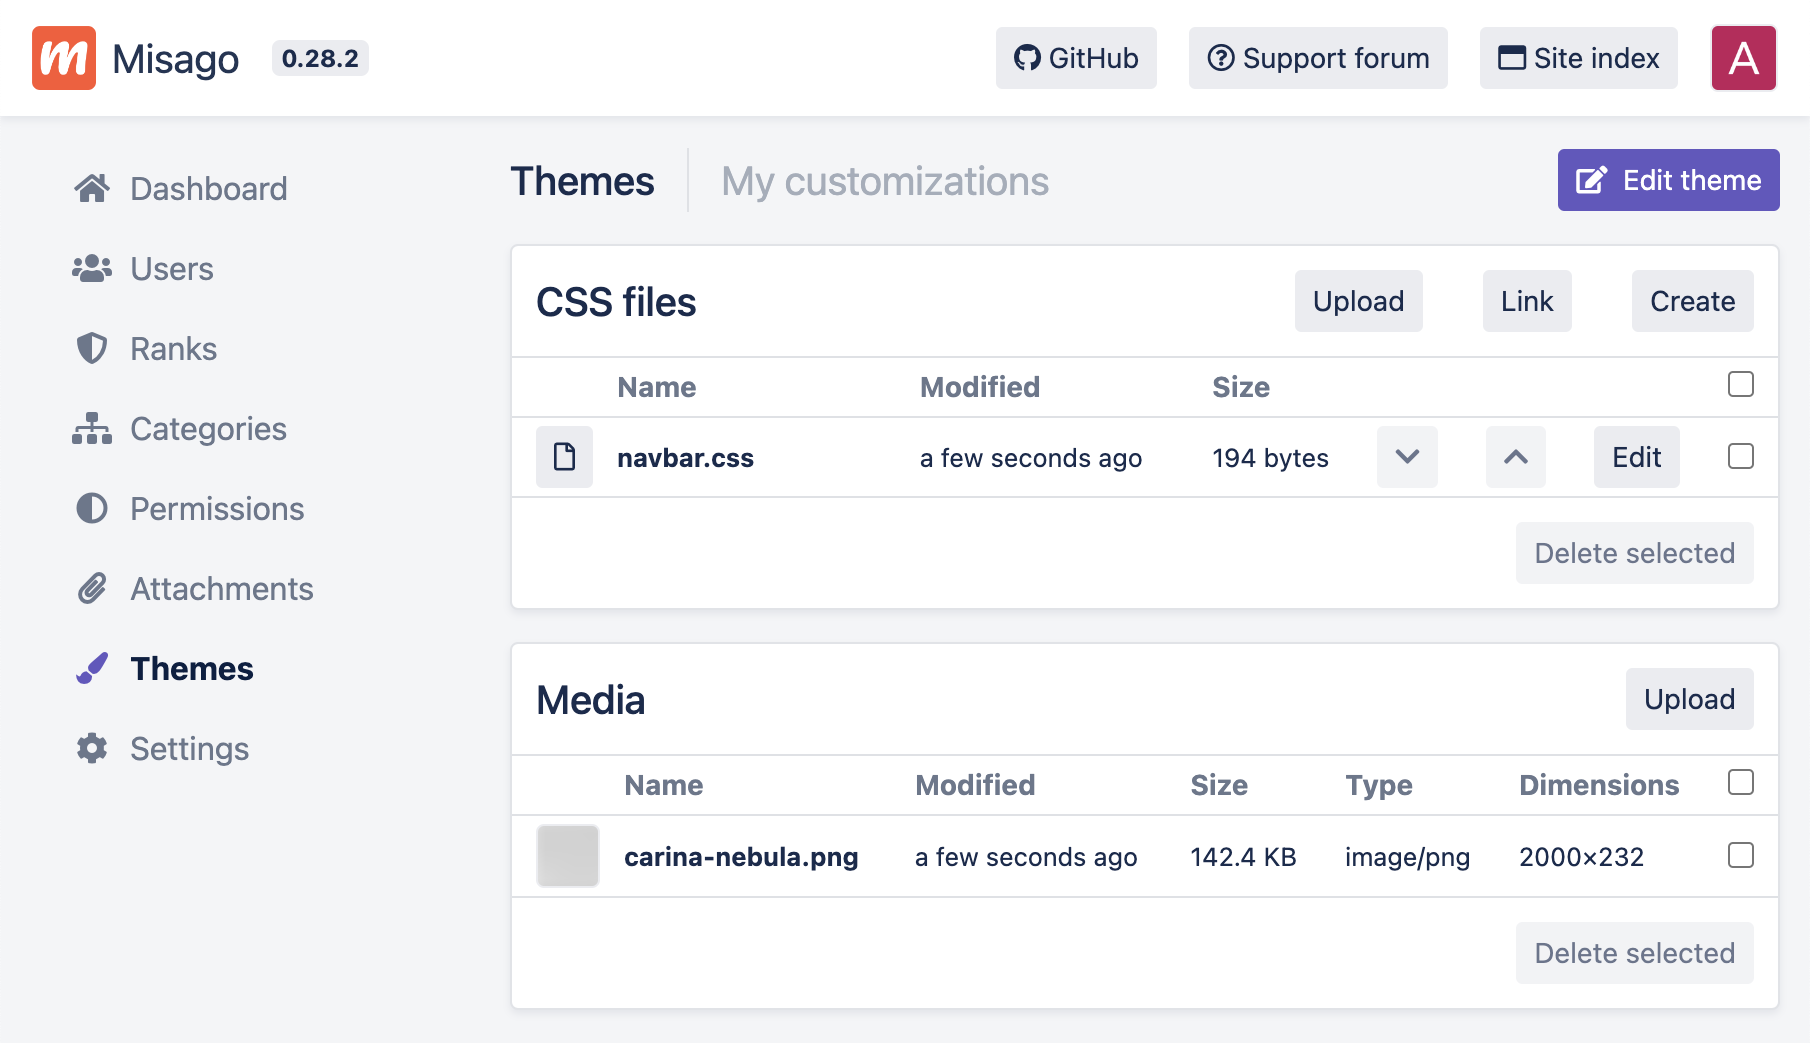This screenshot has width=1810, height=1043.
Task: Select the navbar.css checkbox
Action: (x=1740, y=456)
